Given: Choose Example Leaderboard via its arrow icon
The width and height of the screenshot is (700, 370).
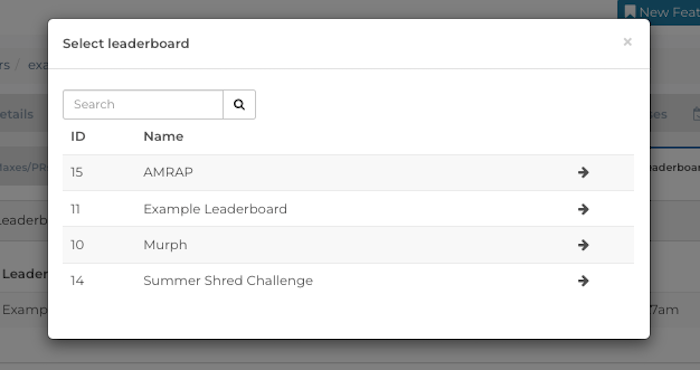Looking at the screenshot, I should click(583, 209).
